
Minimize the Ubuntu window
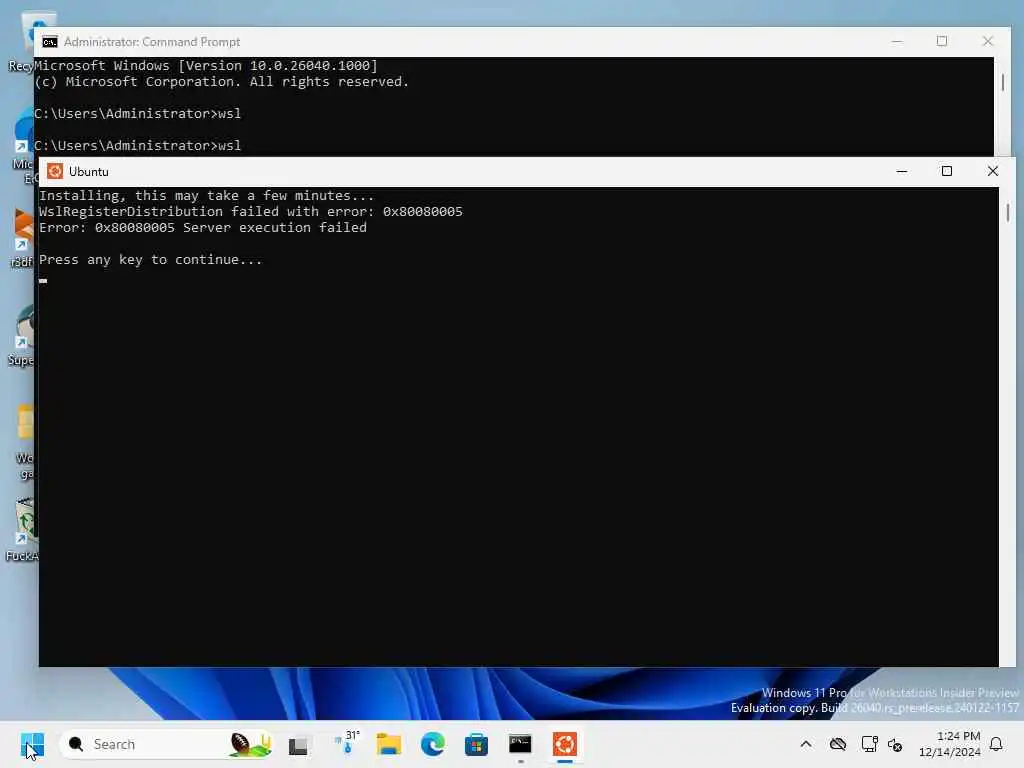pyautogui.click(x=902, y=171)
